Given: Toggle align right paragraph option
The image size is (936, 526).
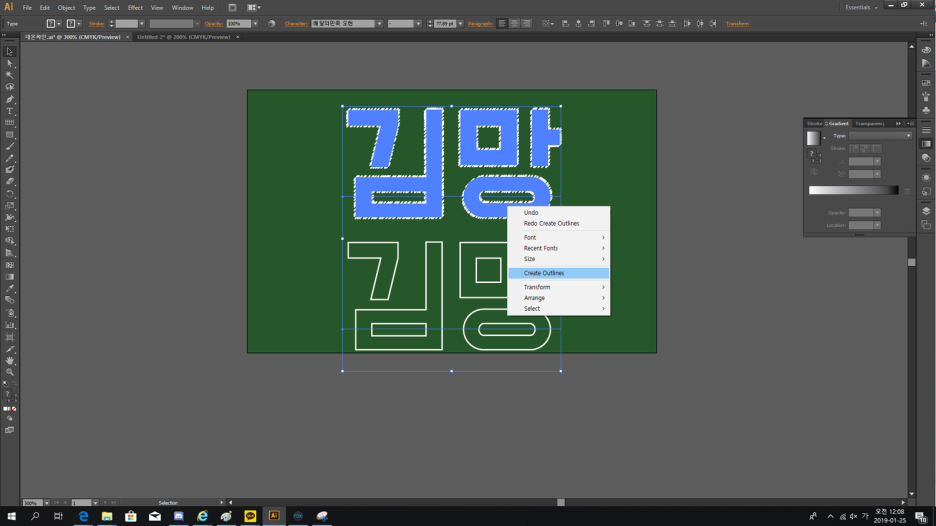Looking at the screenshot, I should [x=527, y=23].
